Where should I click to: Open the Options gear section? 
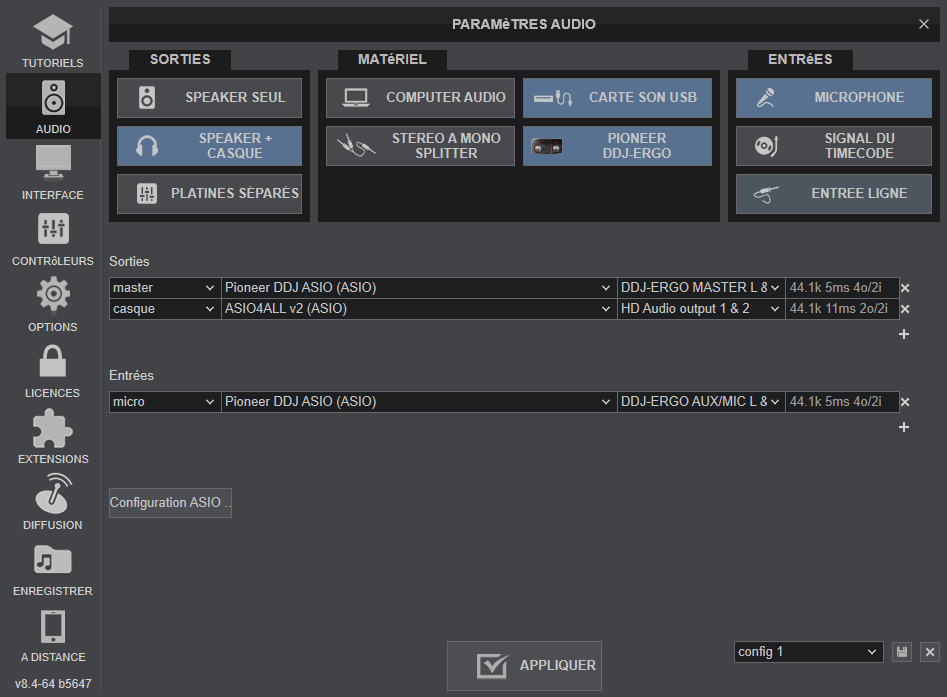(52, 304)
